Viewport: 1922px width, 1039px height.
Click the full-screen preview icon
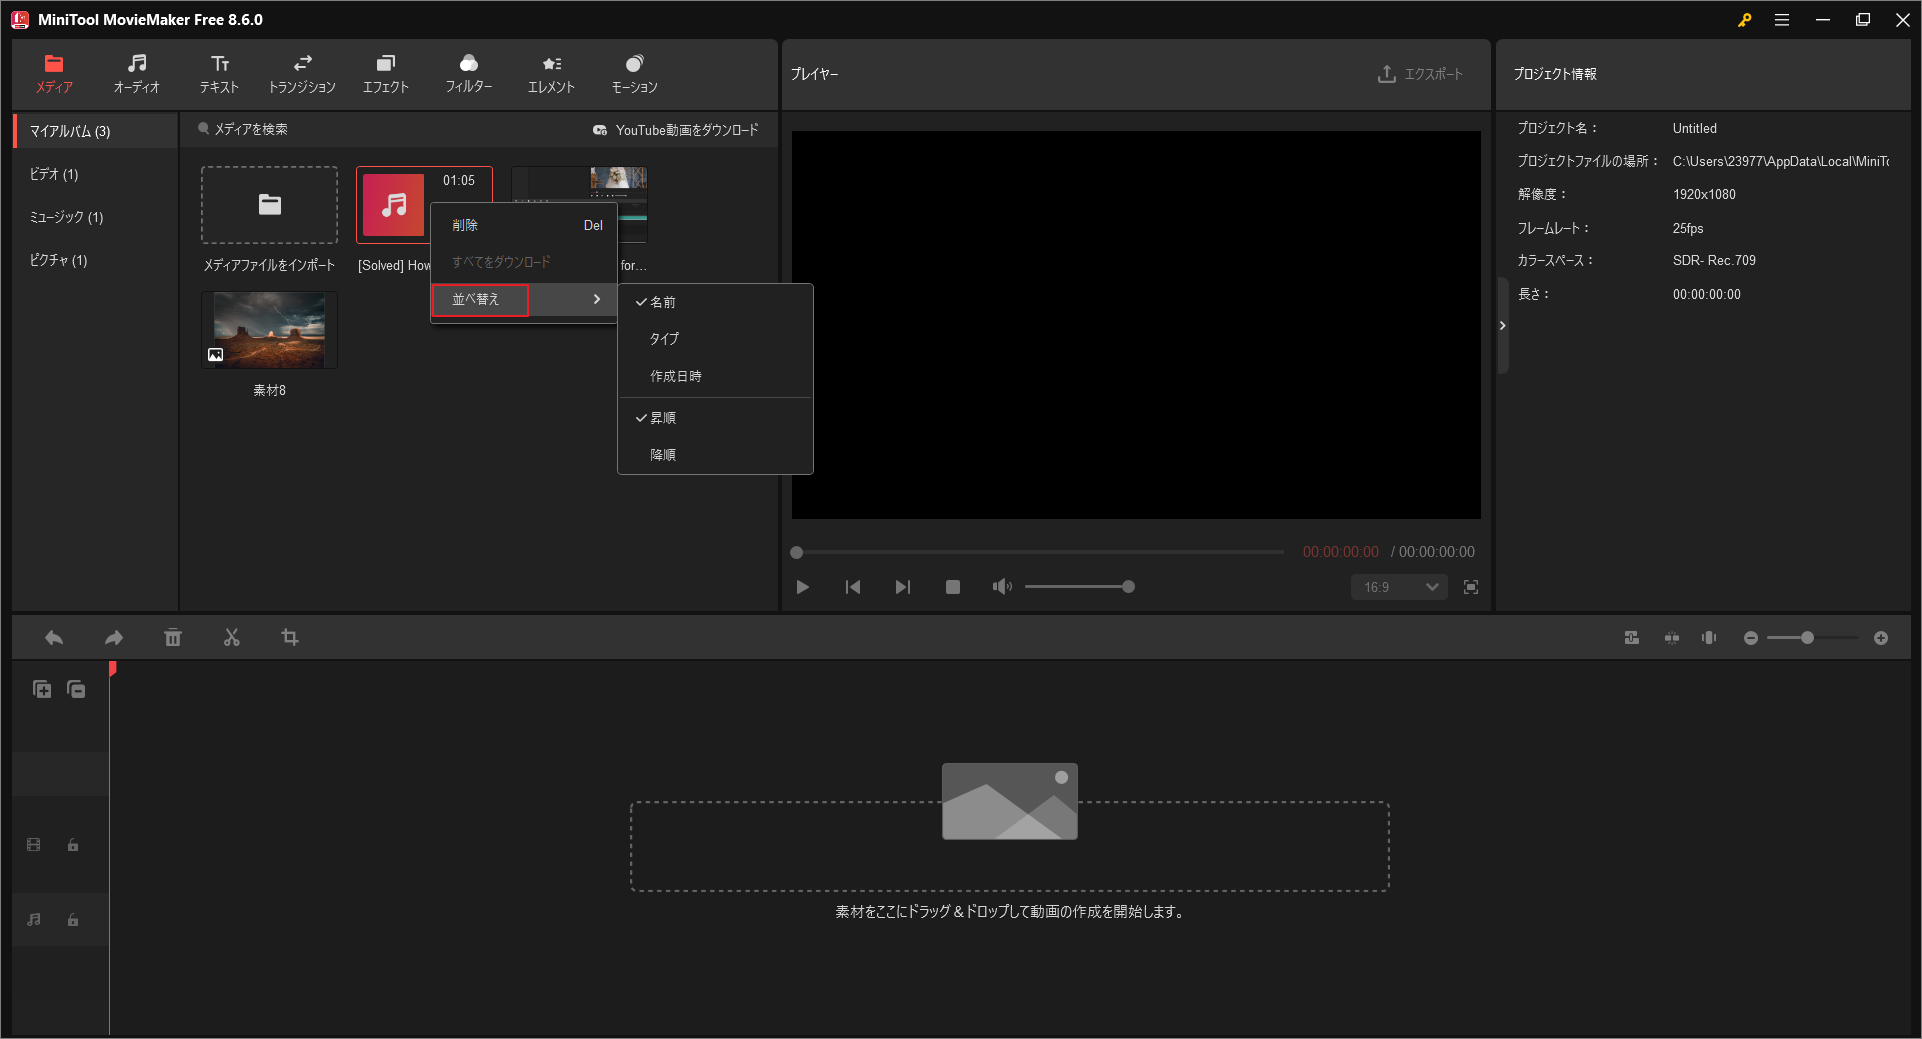point(1470,587)
